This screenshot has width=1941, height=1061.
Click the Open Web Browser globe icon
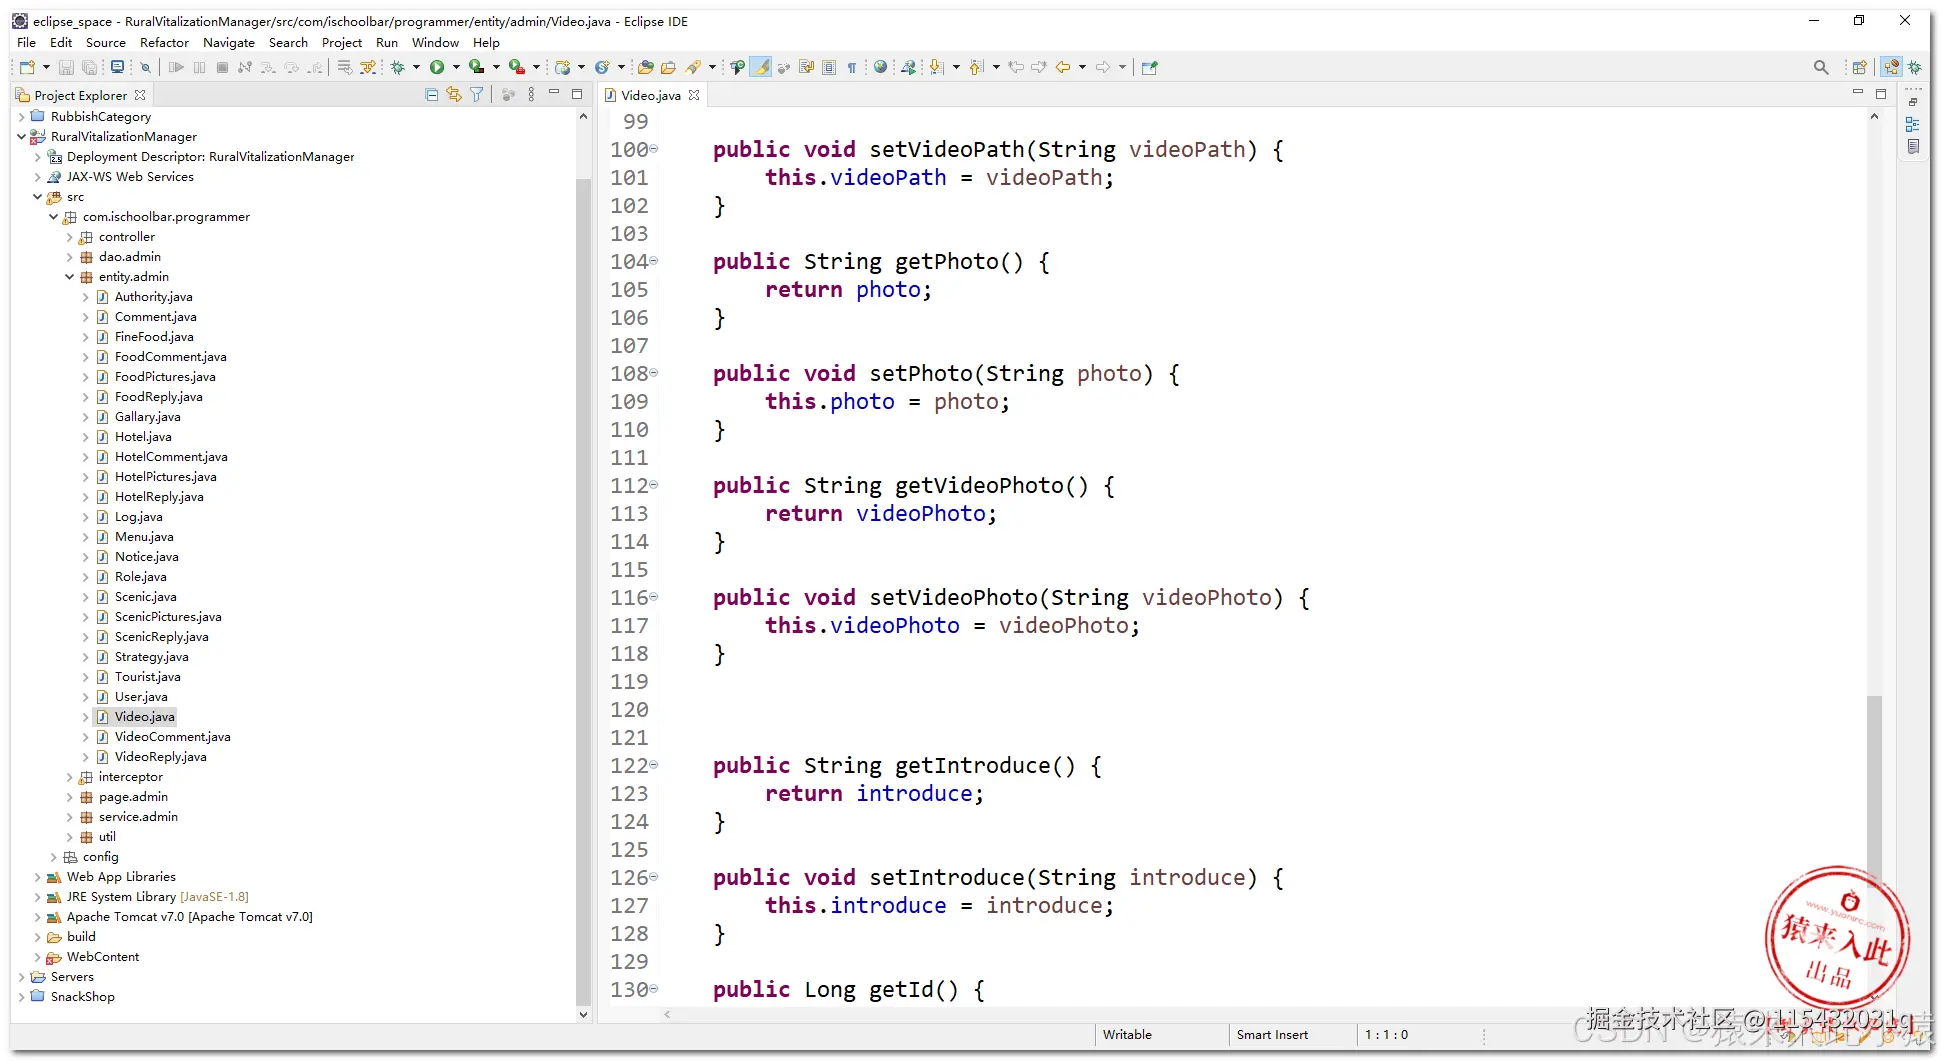(880, 67)
